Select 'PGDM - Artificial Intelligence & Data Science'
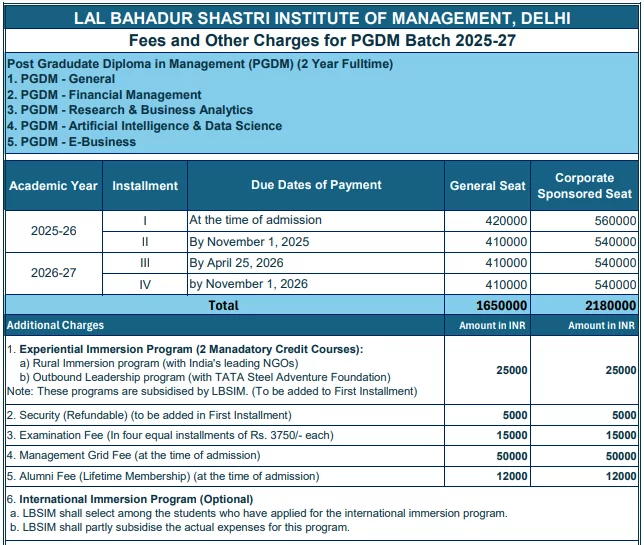The width and height of the screenshot is (644, 545). click(144, 126)
